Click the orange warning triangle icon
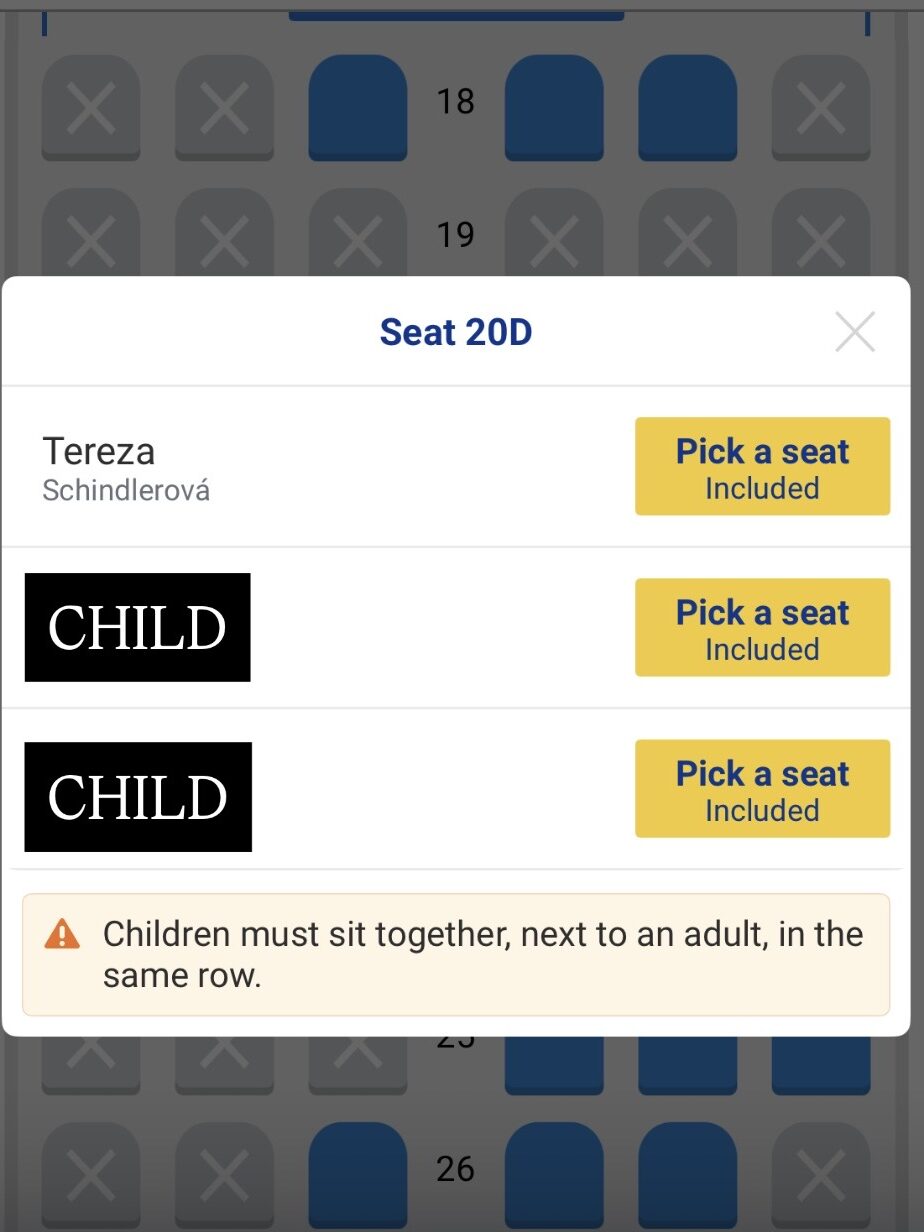The height and width of the screenshot is (1232, 924). point(62,935)
